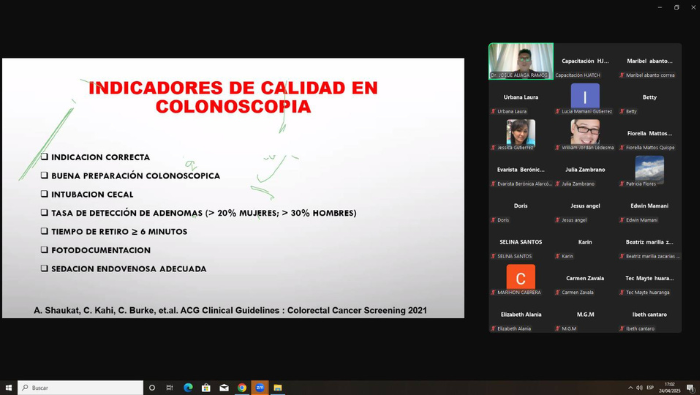Select Patricia Flores' mountain photo tile
Screen dimensions: 700x395
[x=649, y=169]
